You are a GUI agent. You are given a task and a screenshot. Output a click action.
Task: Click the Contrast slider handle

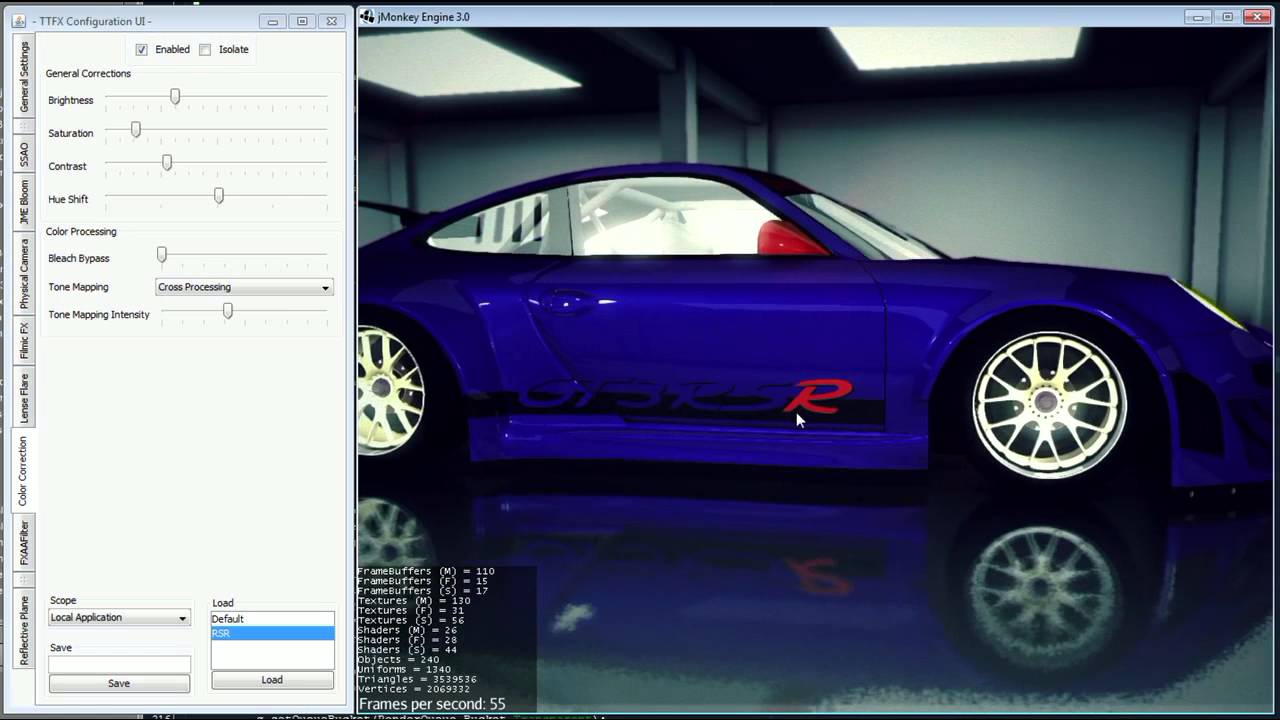click(x=167, y=163)
